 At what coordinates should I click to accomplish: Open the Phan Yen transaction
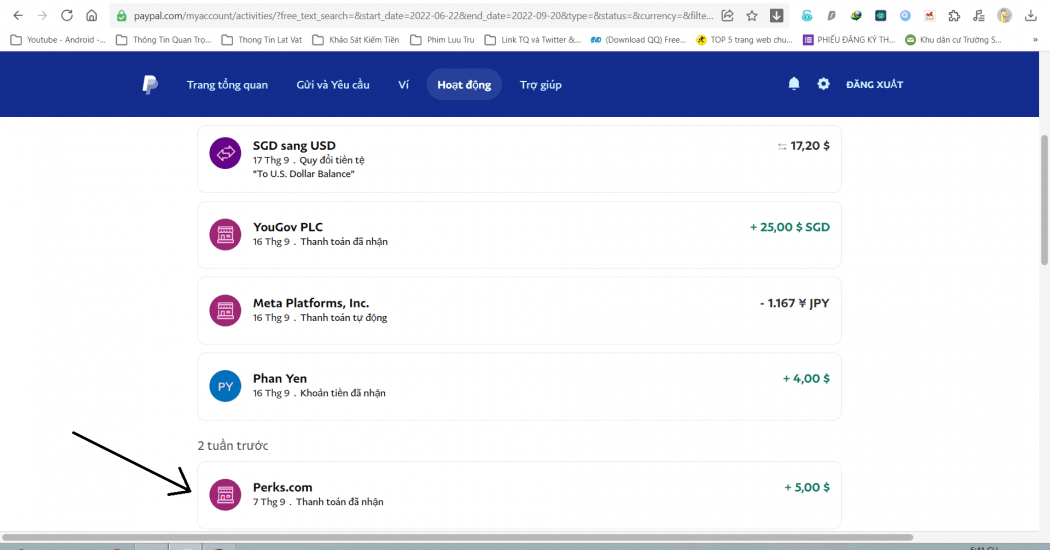tap(519, 387)
